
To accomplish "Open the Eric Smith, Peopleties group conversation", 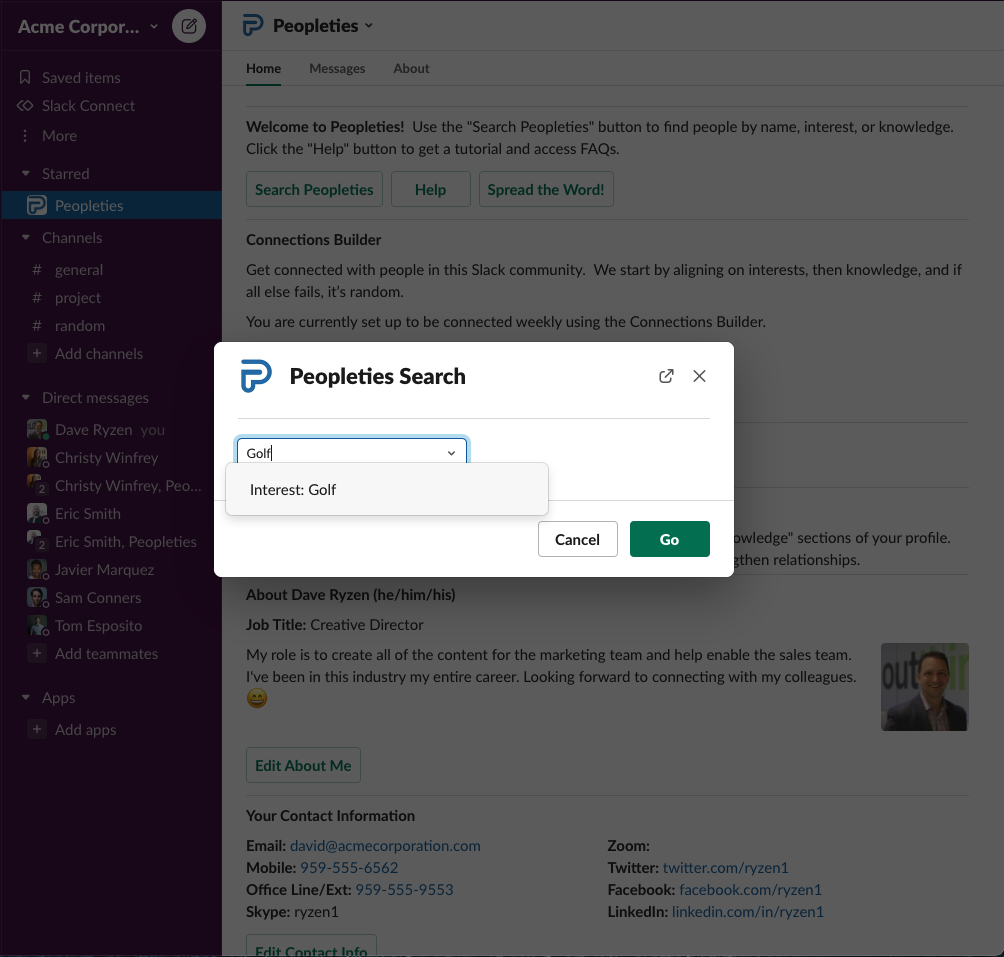I will point(112,542).
